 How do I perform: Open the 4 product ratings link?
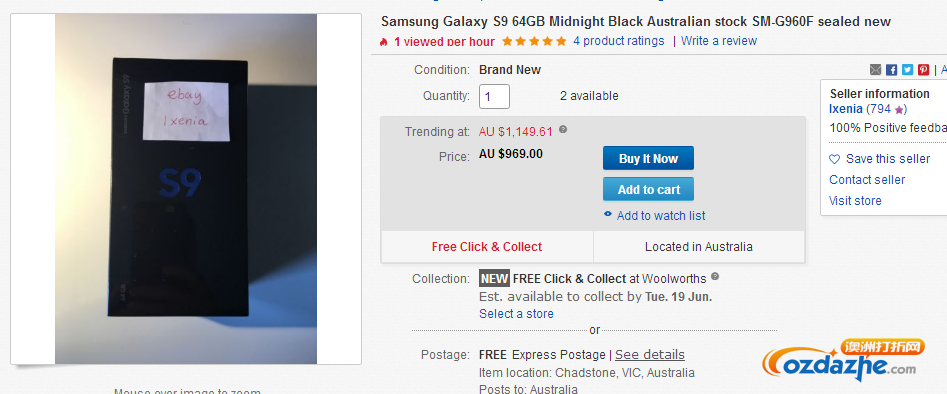[x=618, y=41]
